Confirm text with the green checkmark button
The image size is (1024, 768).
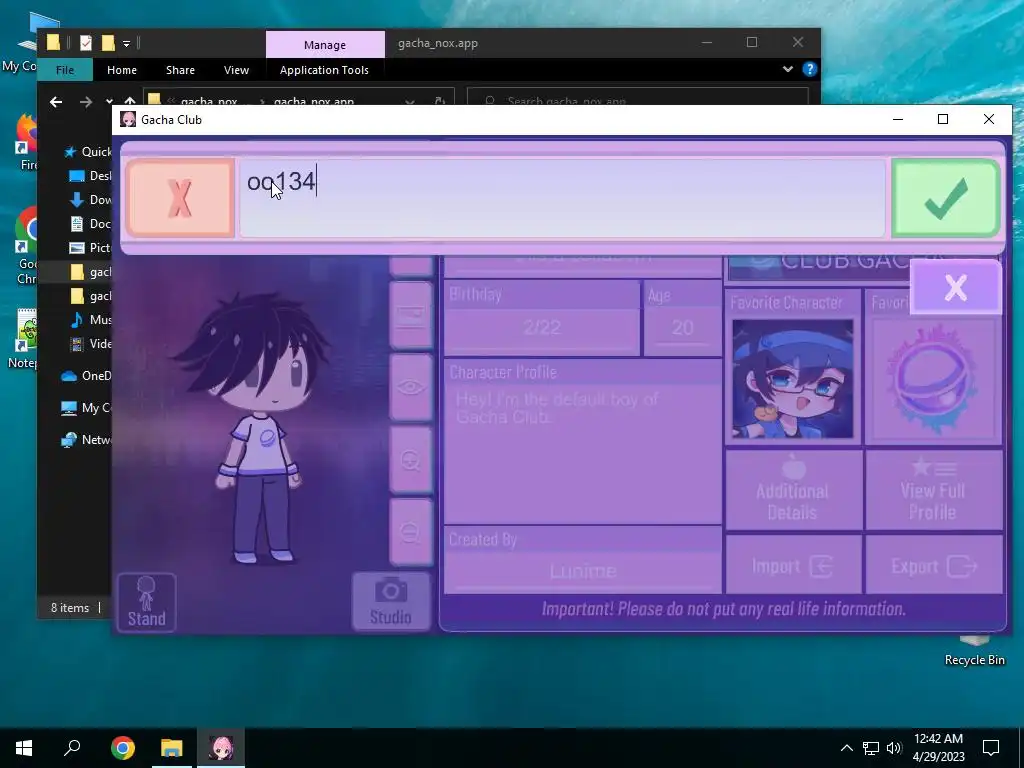945,199
